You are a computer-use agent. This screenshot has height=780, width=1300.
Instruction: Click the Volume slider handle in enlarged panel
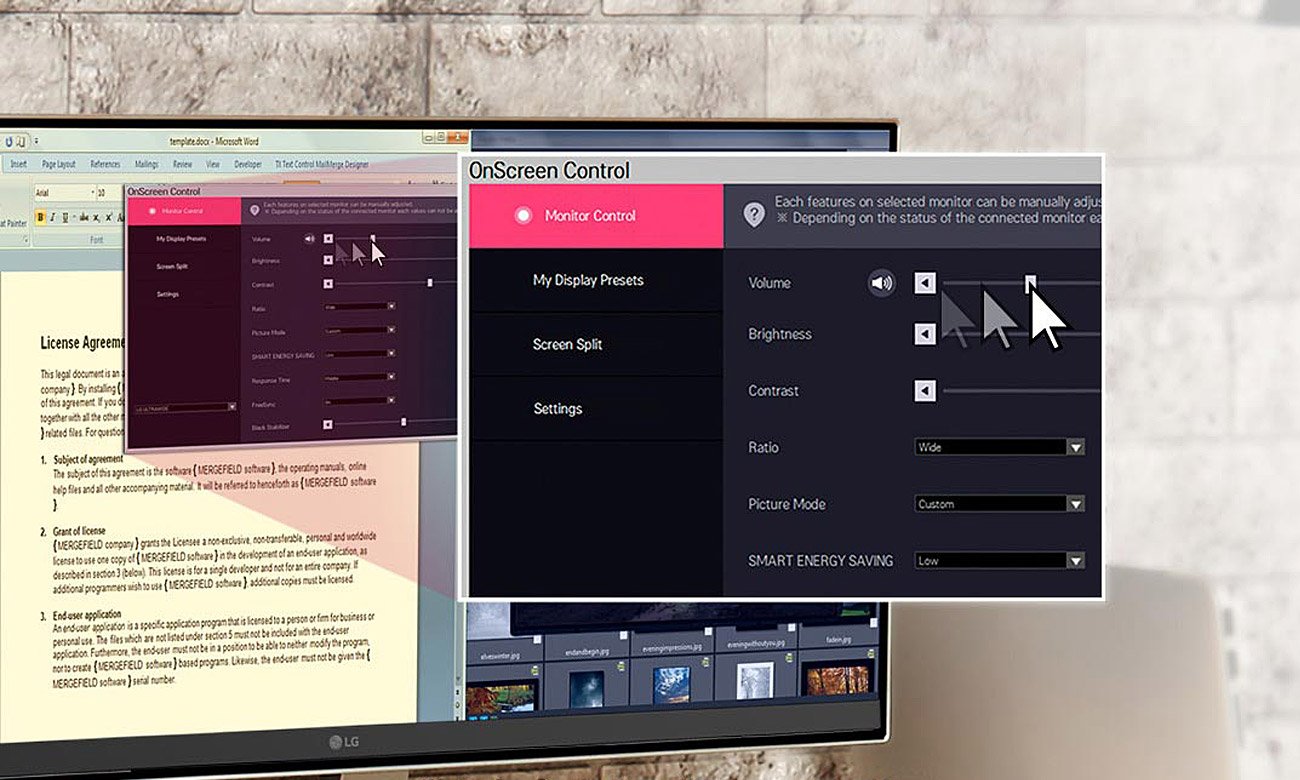(x=1030, y=282)
